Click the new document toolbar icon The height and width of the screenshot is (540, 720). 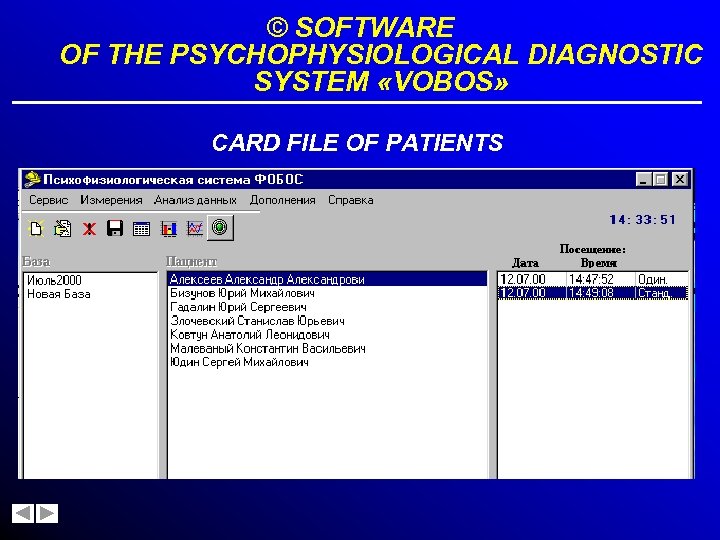(36, 228)
